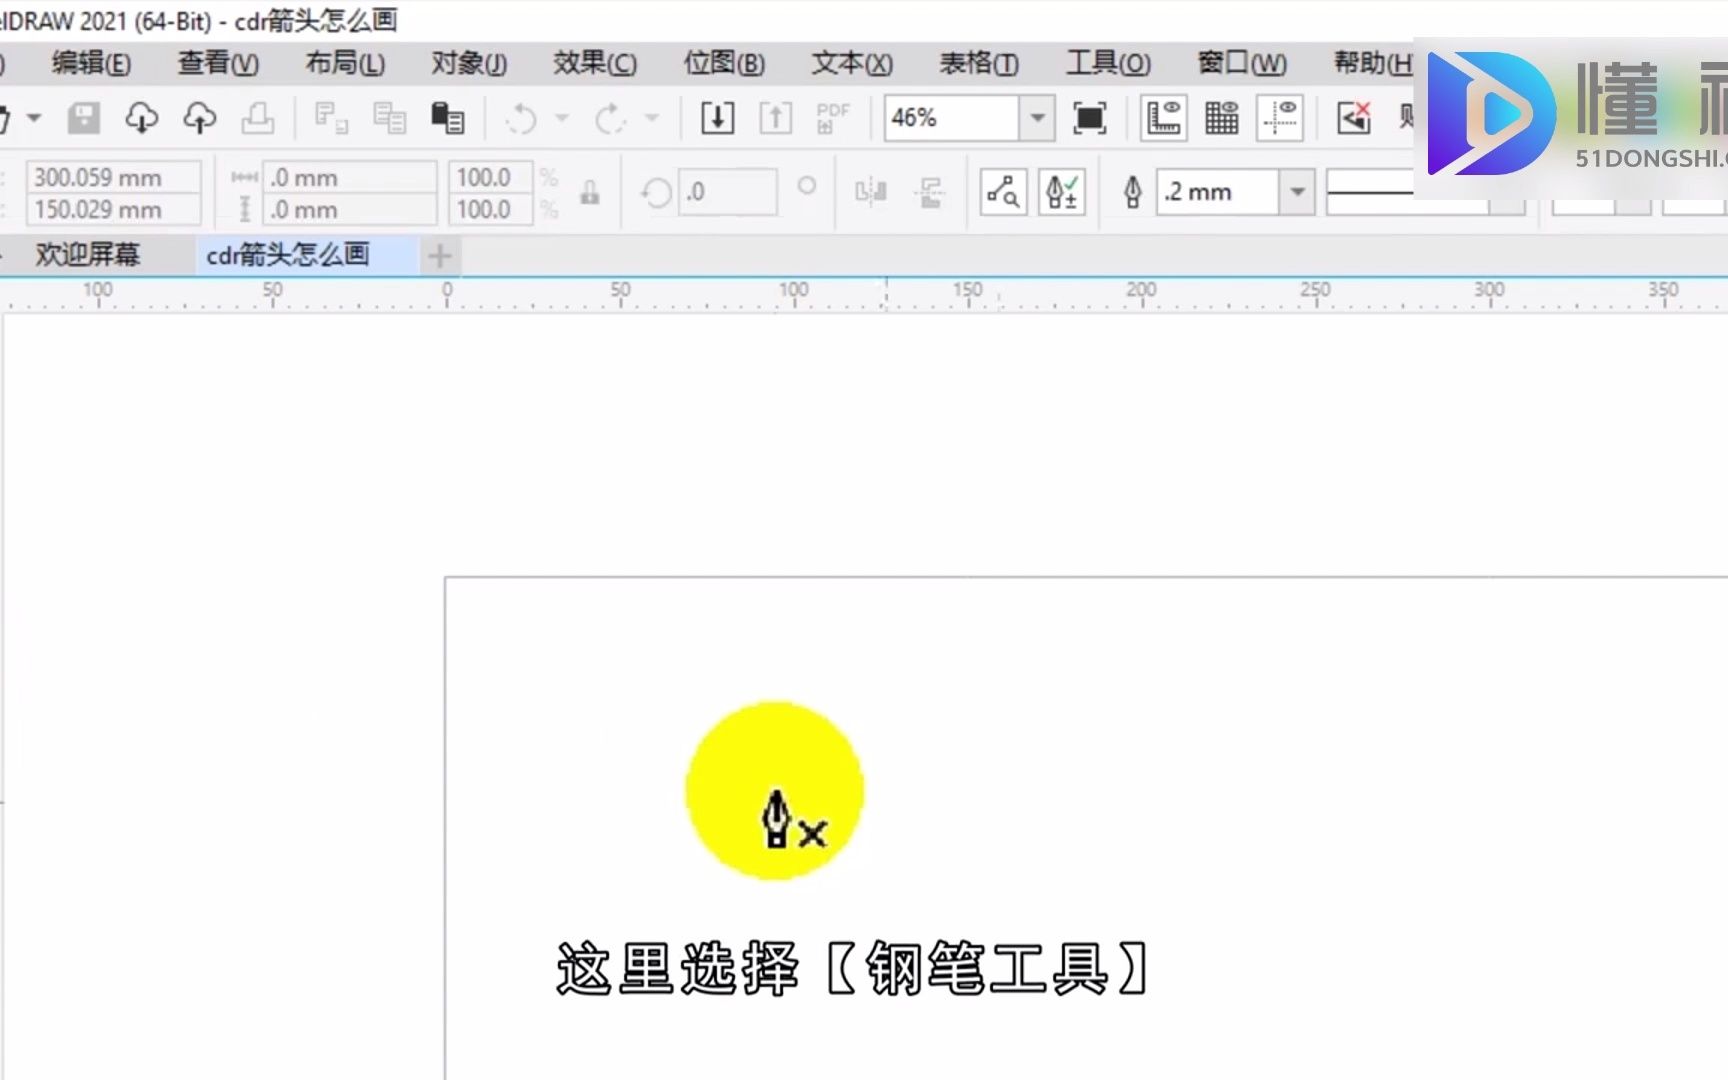Image resolution: width=1728 pixels, height=1080 pixels.
Task: Toggle the show rulers button
Action: [1164, 118]
